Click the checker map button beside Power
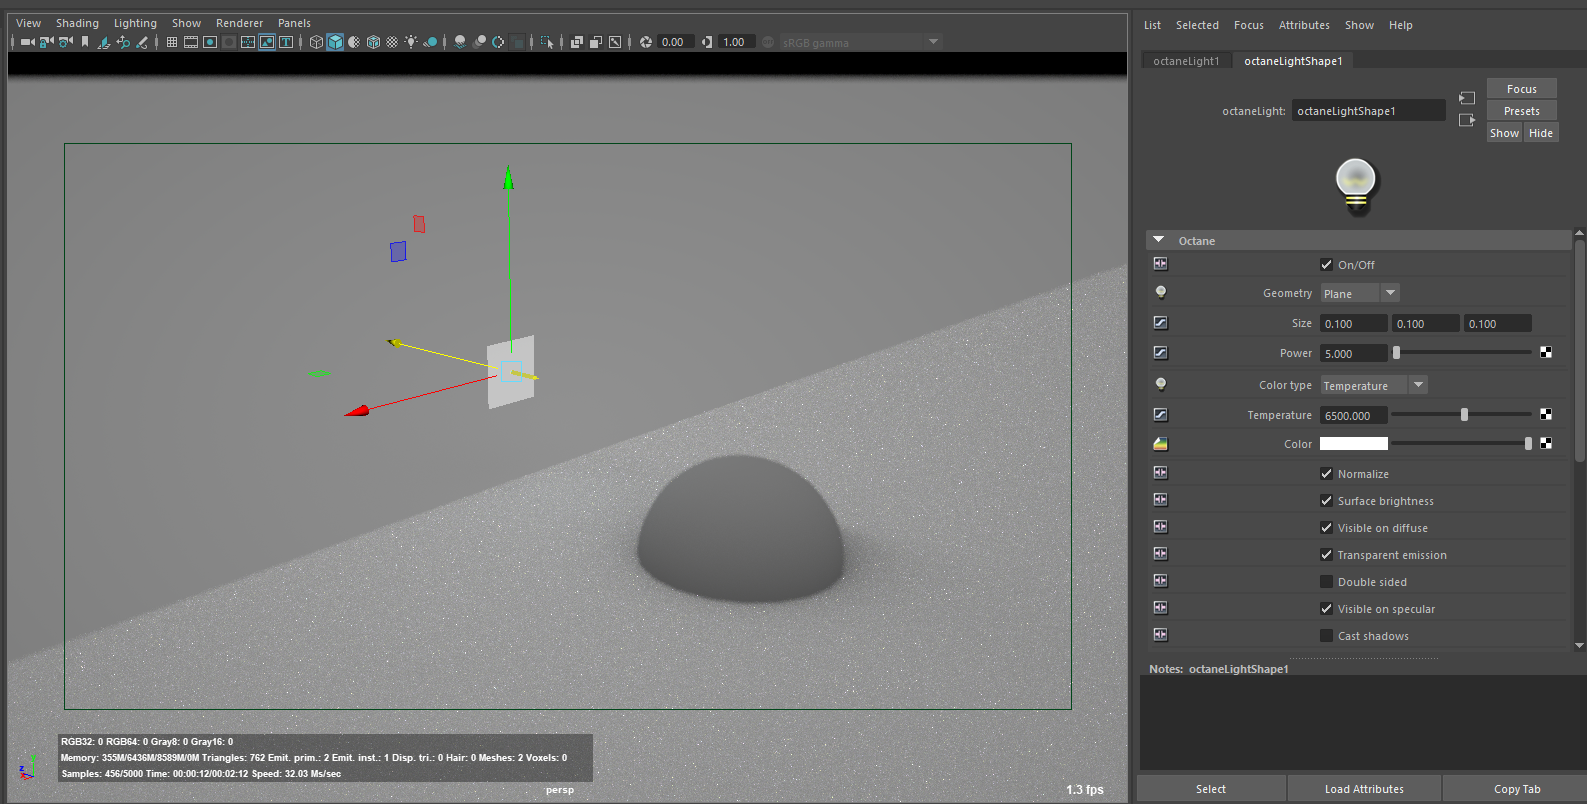 (x=1546, y=353)
